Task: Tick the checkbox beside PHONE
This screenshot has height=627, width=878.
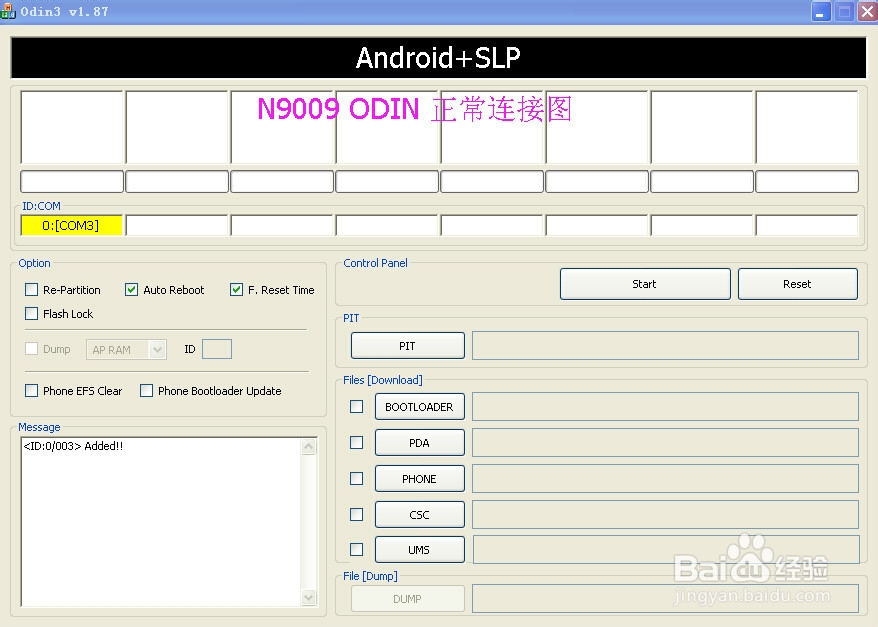Action: (x=357, y=479)
